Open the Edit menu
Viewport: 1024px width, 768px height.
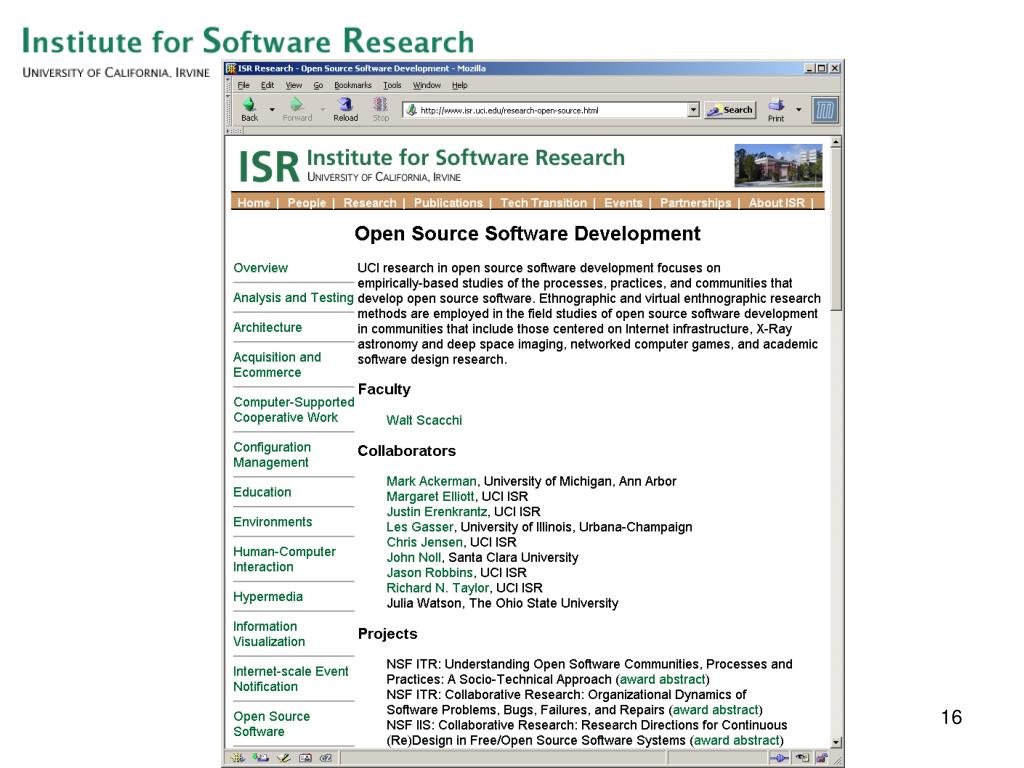267,86
